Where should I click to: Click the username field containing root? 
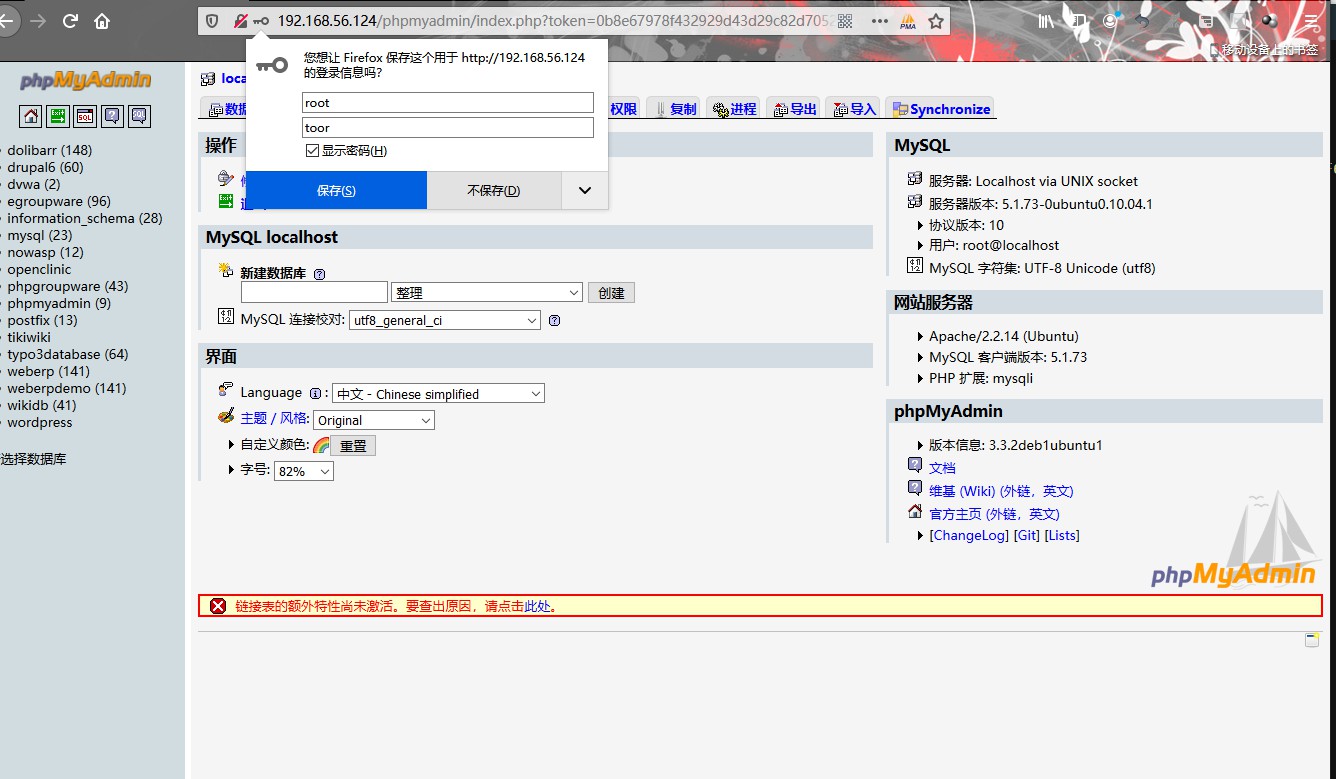point(448,102)
